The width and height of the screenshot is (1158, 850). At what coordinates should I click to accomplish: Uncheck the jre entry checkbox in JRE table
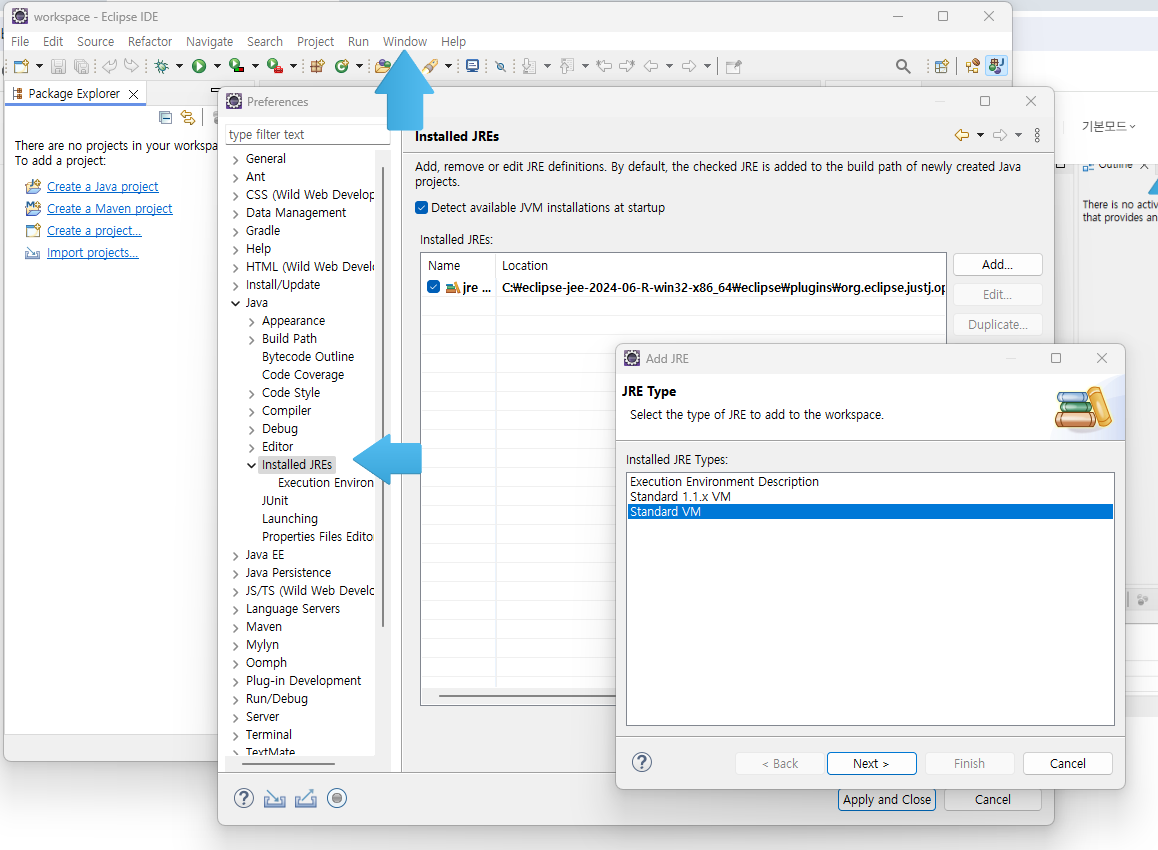434,287
